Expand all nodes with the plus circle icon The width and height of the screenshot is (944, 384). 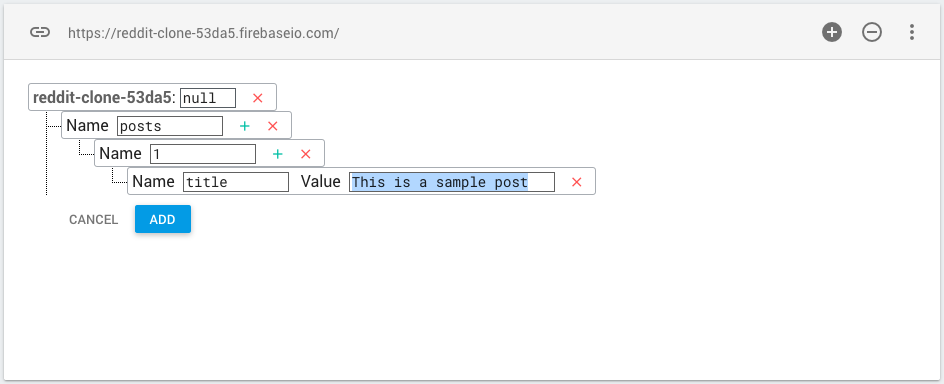pyautogui.click(x=832, y=32)
